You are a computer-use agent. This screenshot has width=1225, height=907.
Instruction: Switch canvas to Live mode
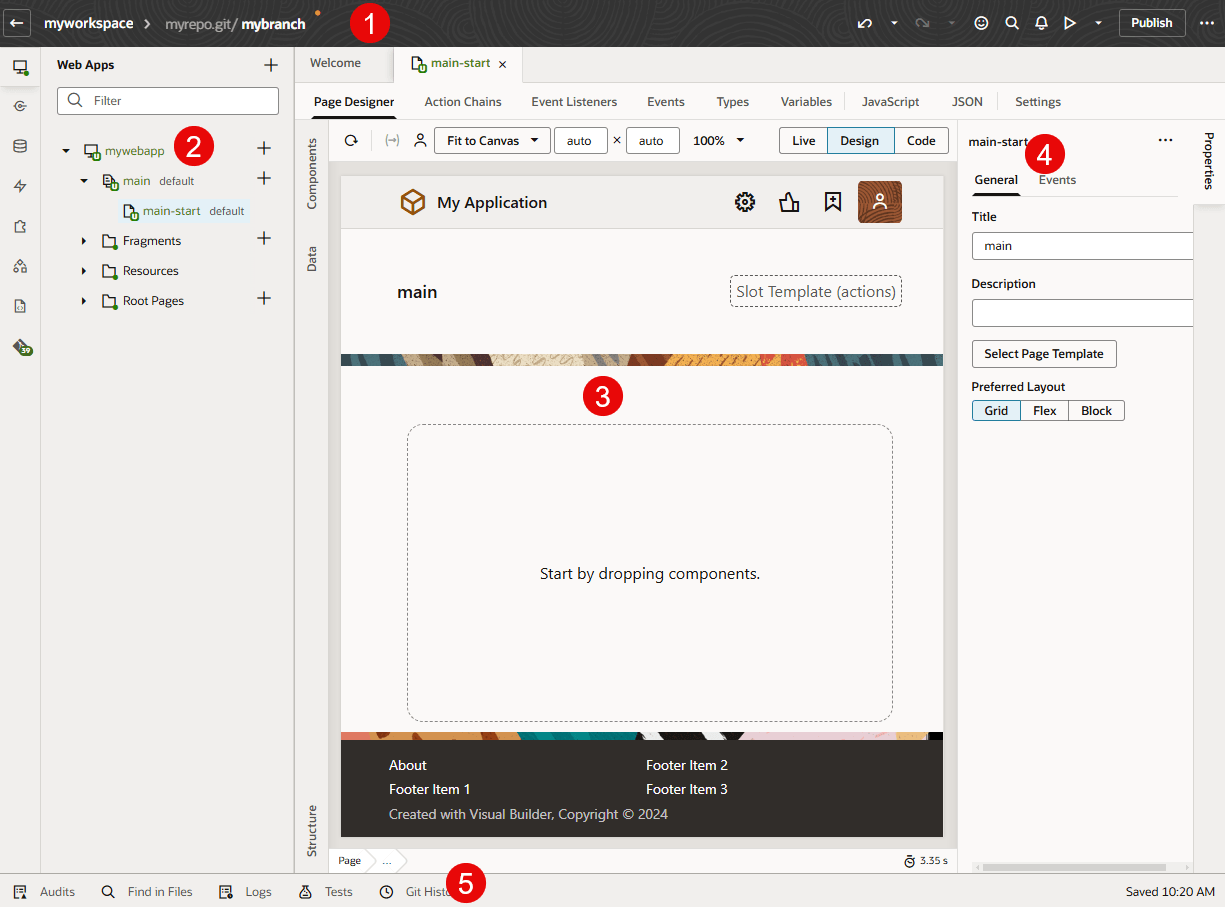(803, 140)
